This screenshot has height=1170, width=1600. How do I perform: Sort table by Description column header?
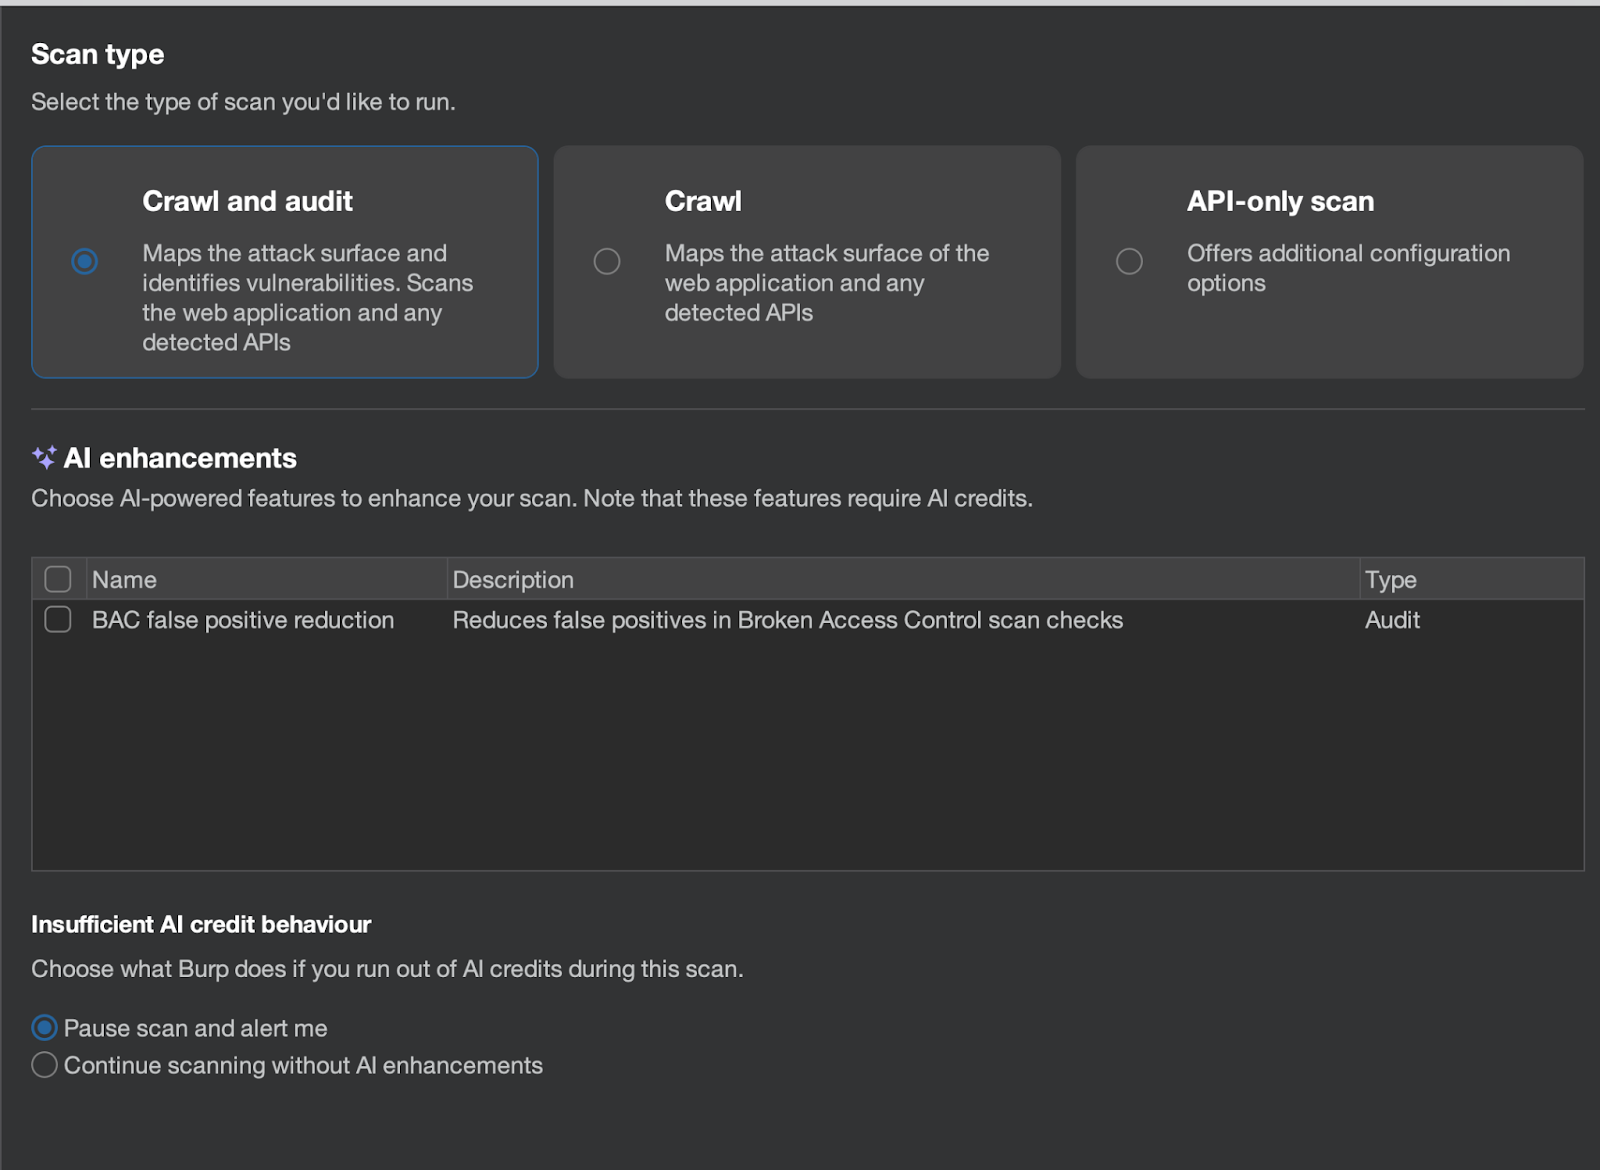coord(513,580)
